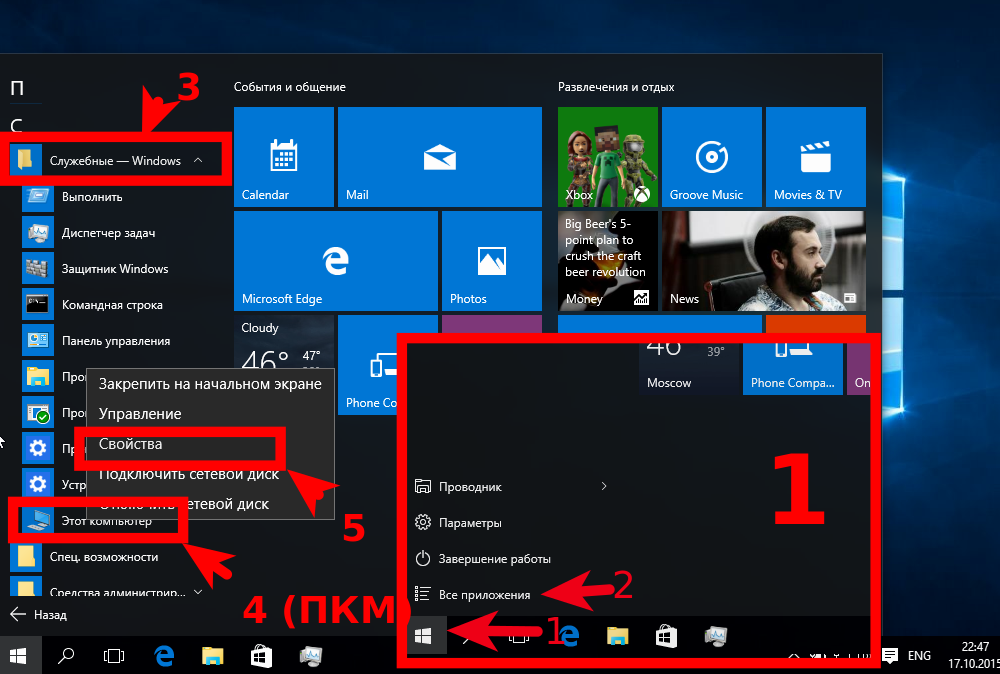Open the Xbox tile
1000x674 pixels.
pos(608,157)
